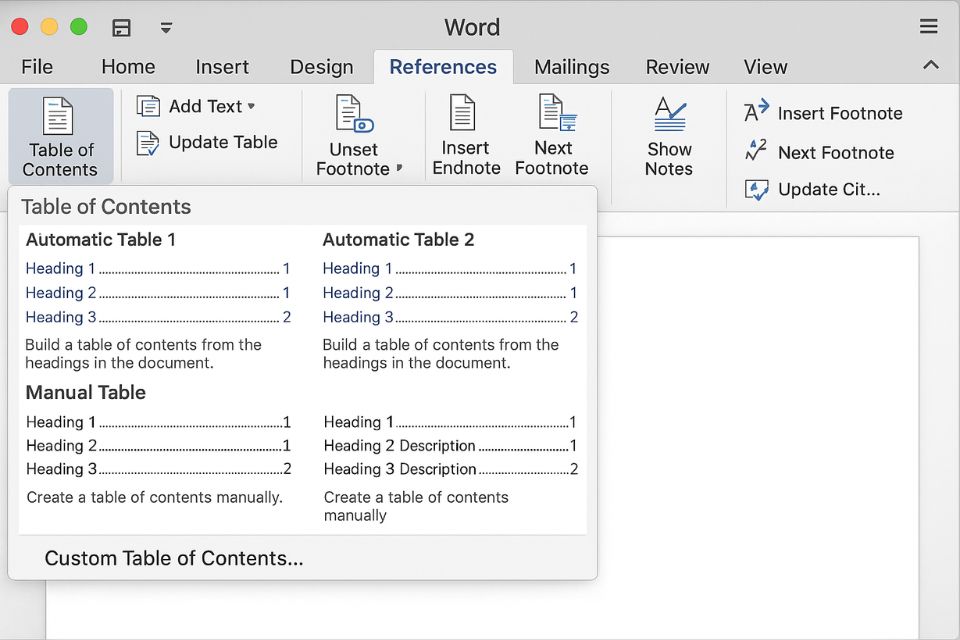Open the toolbar customize dropdown near Save
The width and height of the screenshot is (960, 640).
click(165, 29)
